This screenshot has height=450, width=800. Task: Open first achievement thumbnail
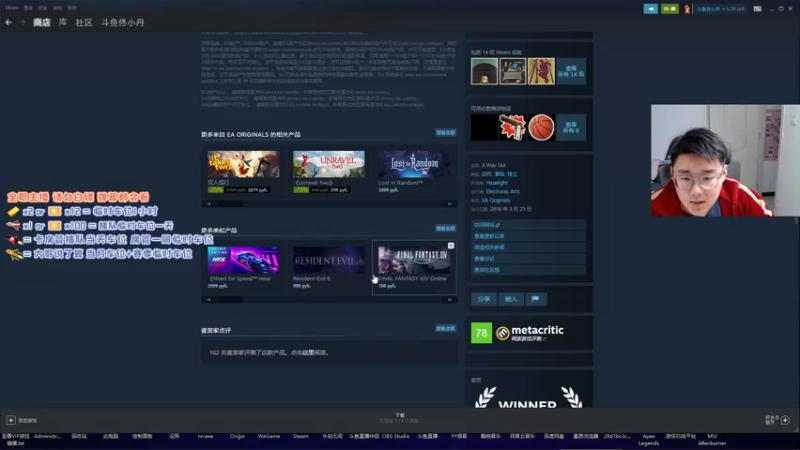click(484, 71)
